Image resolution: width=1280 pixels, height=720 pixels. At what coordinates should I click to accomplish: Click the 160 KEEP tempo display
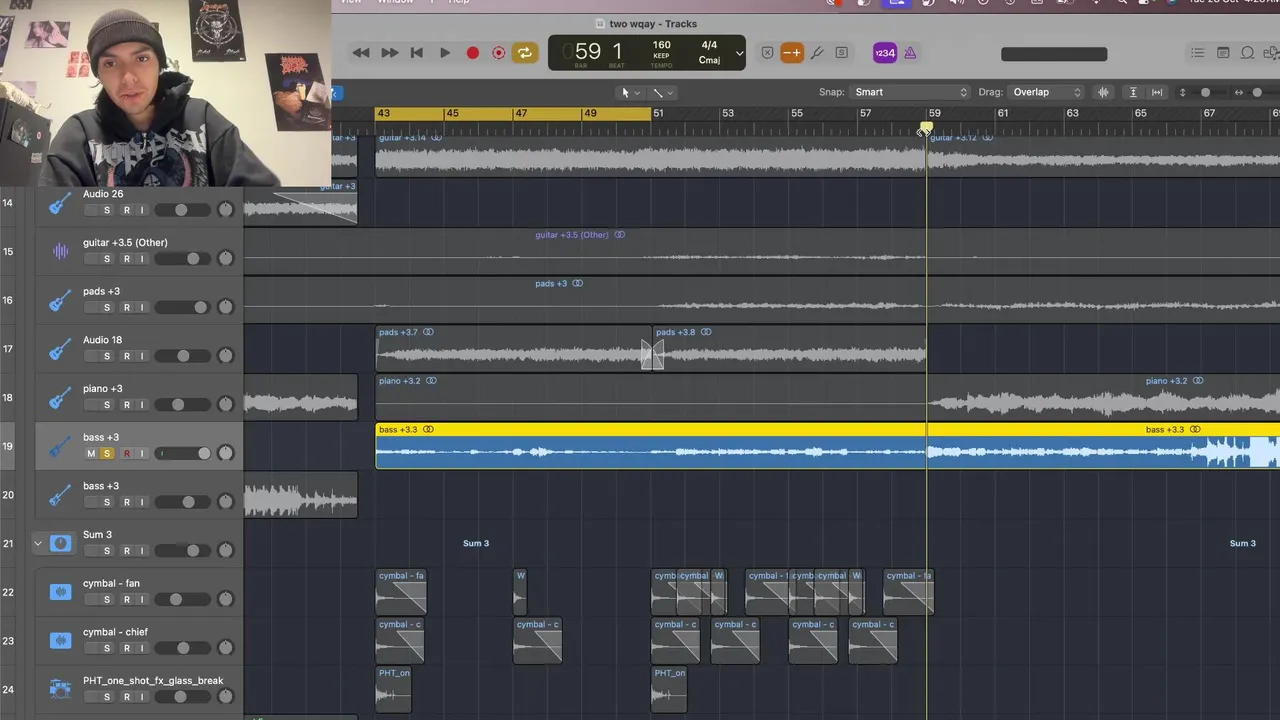tap(662, 51)
